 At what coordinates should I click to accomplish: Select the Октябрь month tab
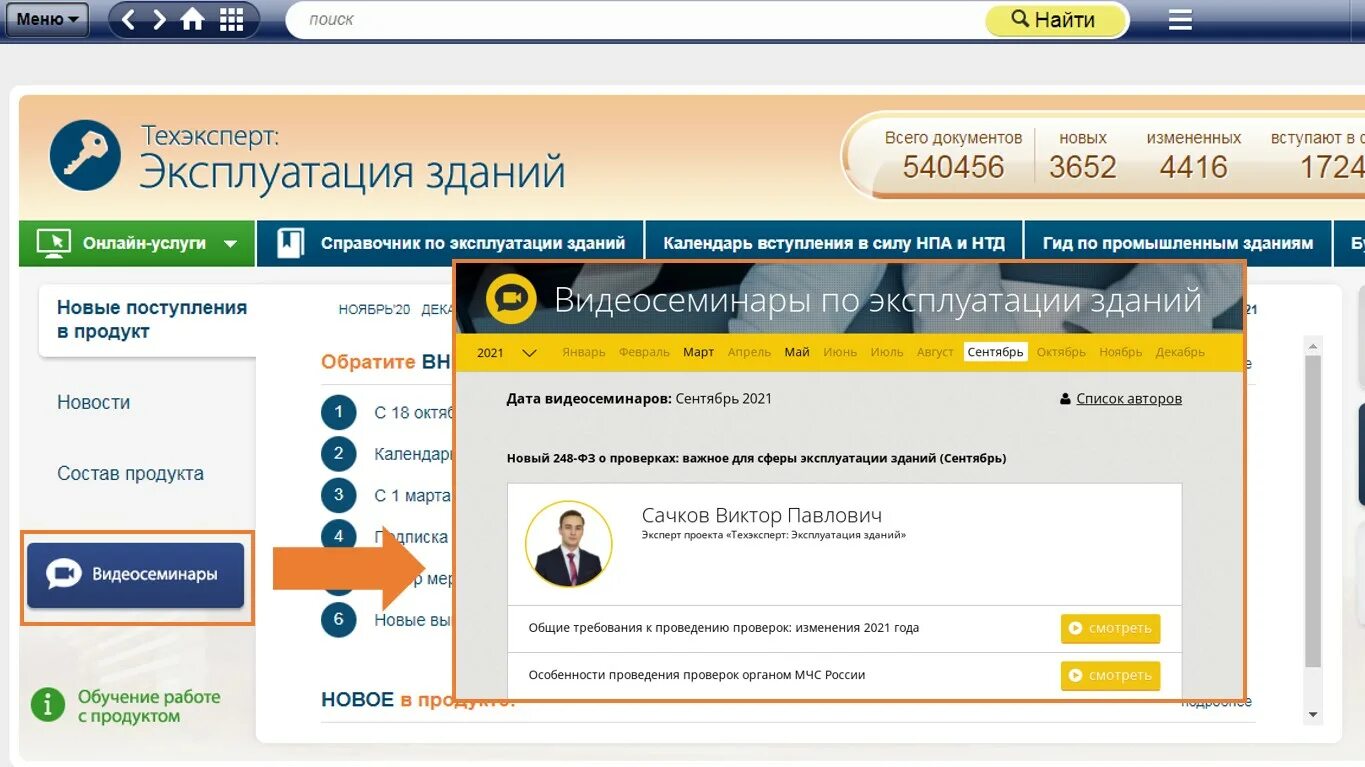point(1061,352)
